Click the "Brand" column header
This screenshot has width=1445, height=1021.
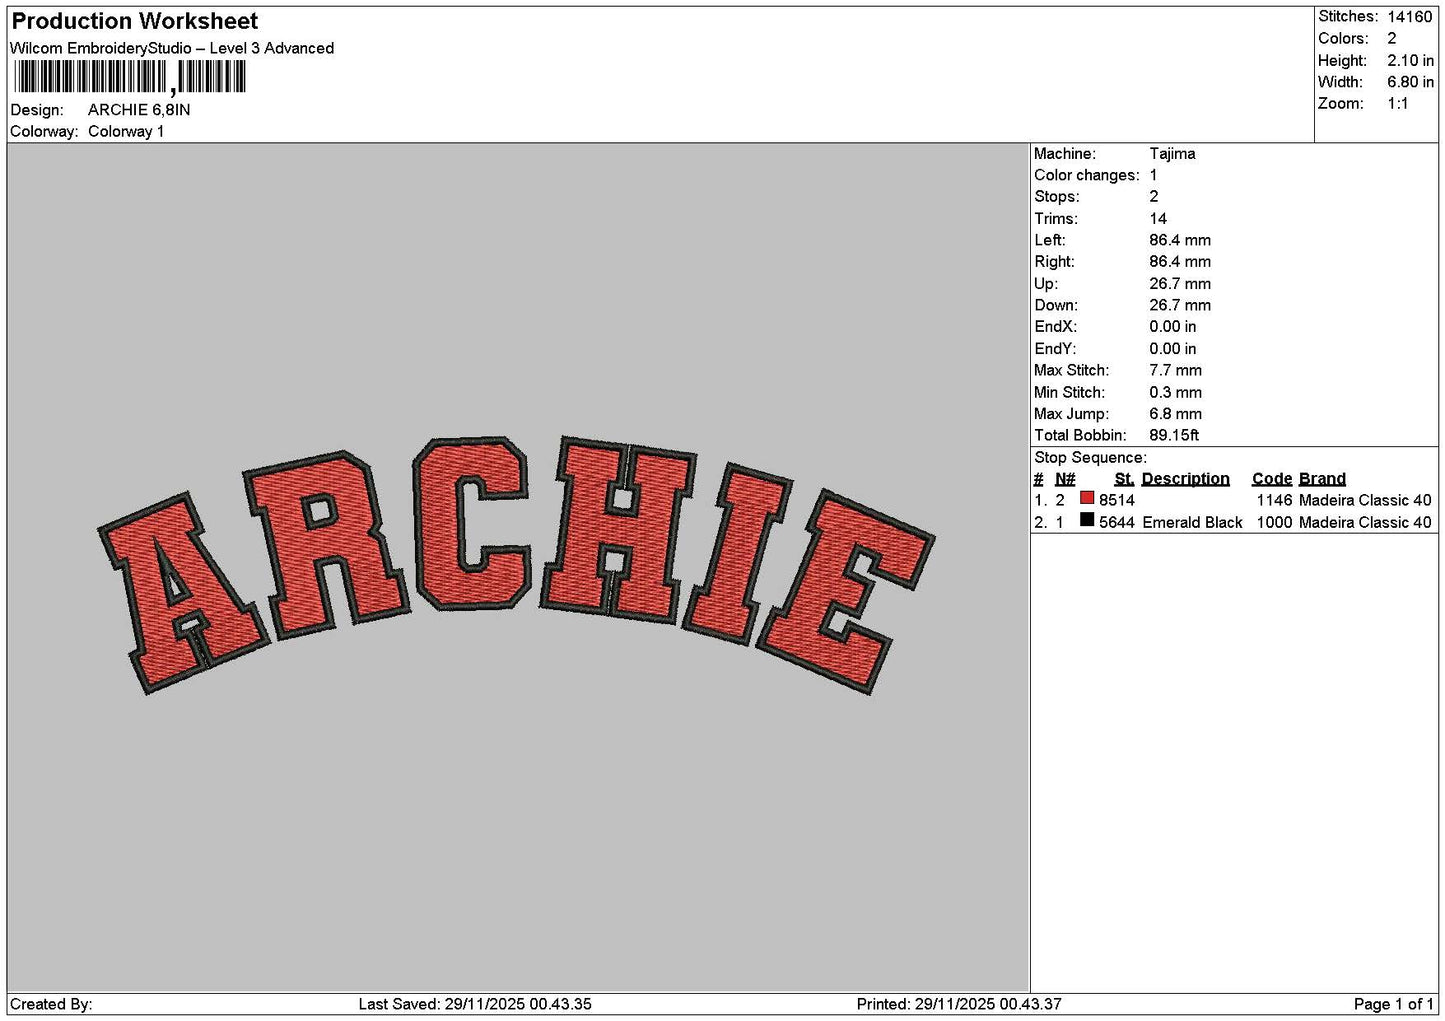point(1322,479)
